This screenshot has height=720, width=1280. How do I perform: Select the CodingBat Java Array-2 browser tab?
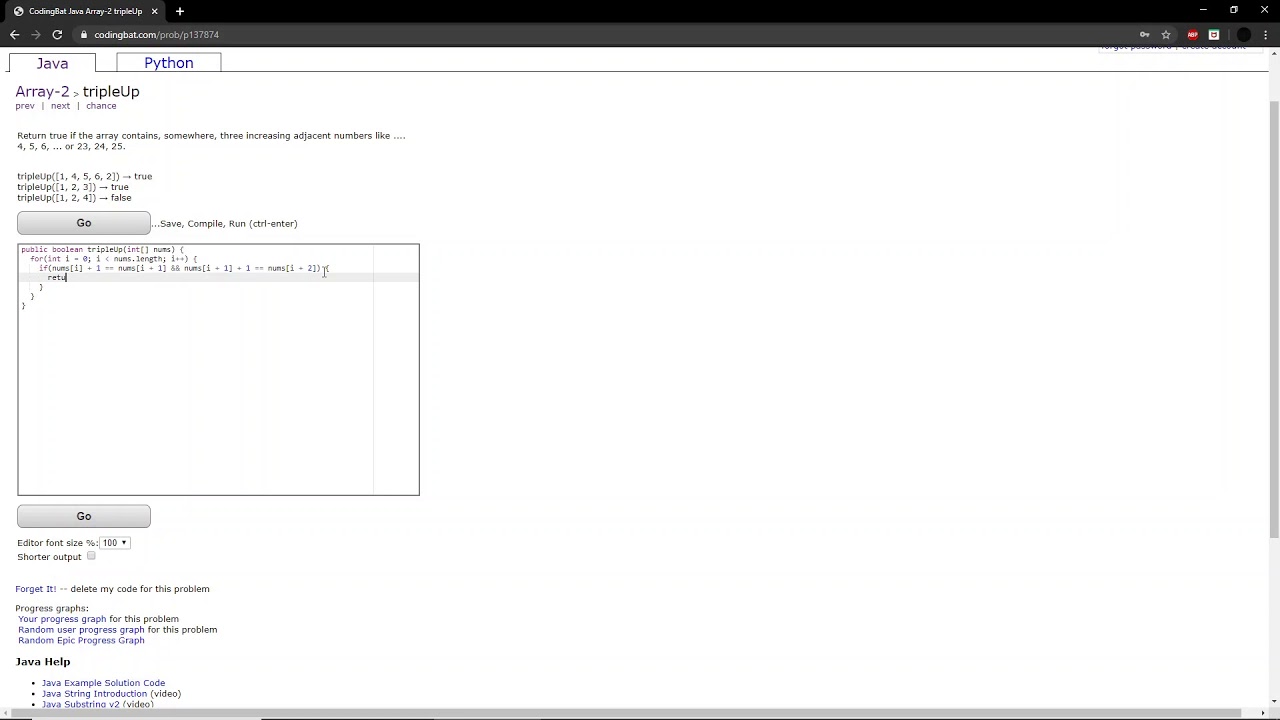click(x=85, y=11)
